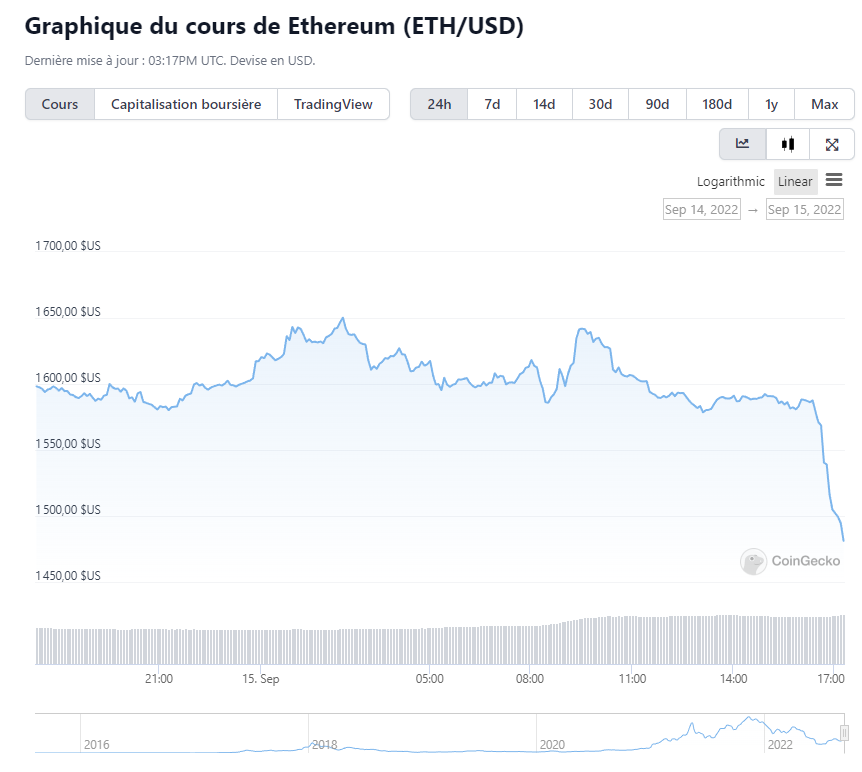Show the 30d price range
Image resolution: width=862 pixels, height=772 pixels.
600,104
